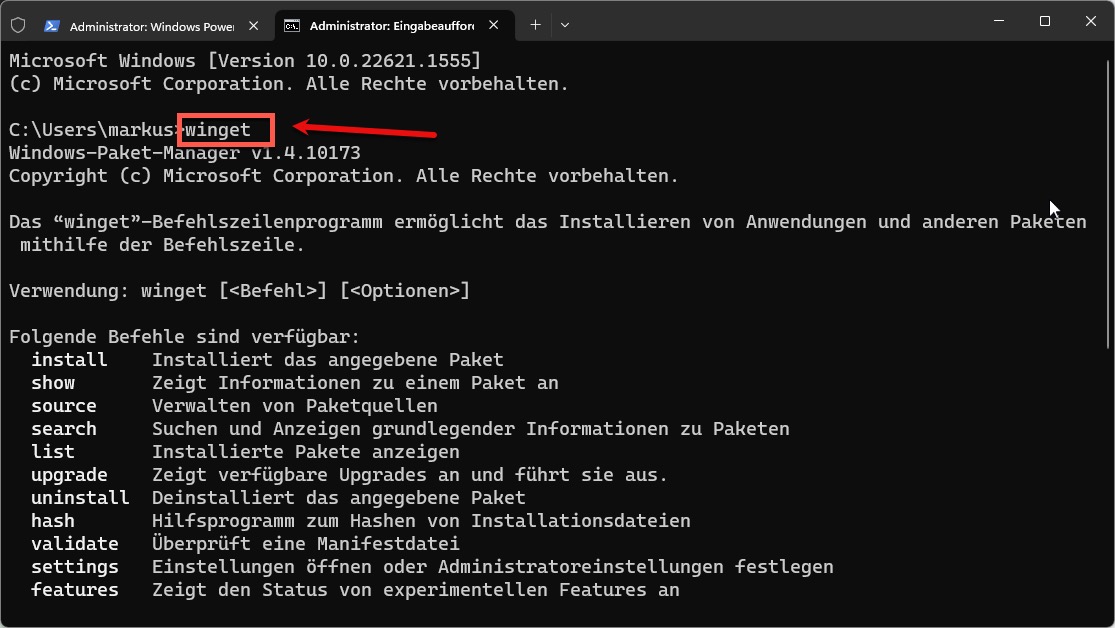Click the upgrade command entry
The image size is (1115, 628).
click(69, 474)
